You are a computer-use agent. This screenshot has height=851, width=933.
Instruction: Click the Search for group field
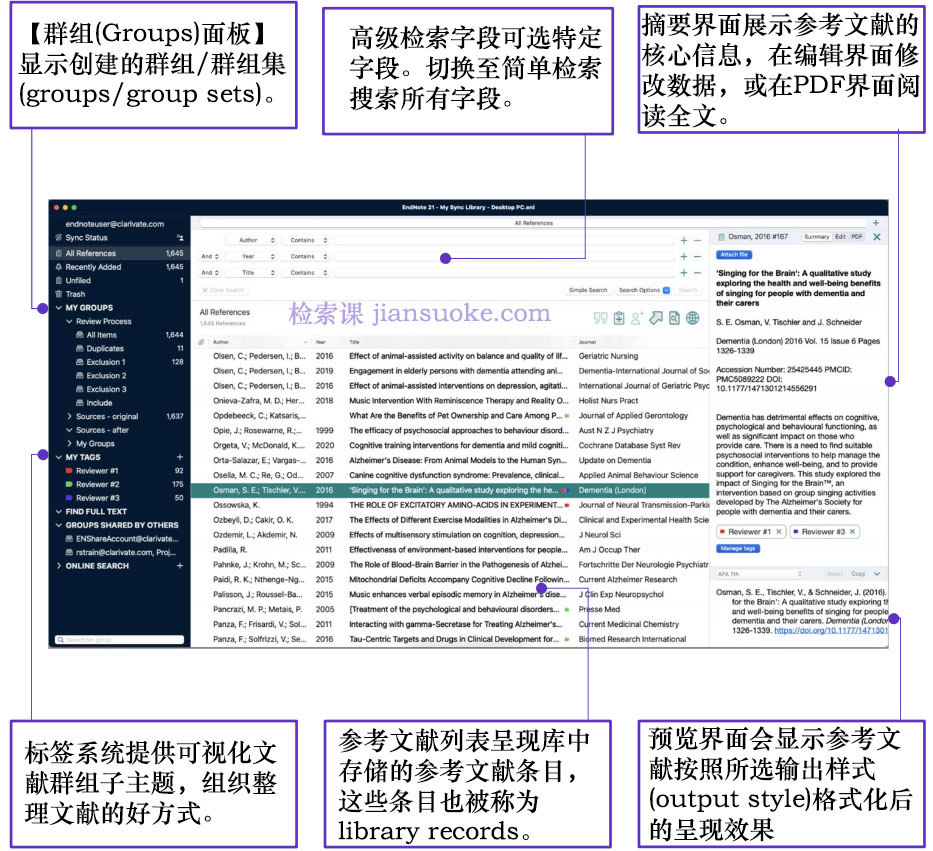[120, 640]
